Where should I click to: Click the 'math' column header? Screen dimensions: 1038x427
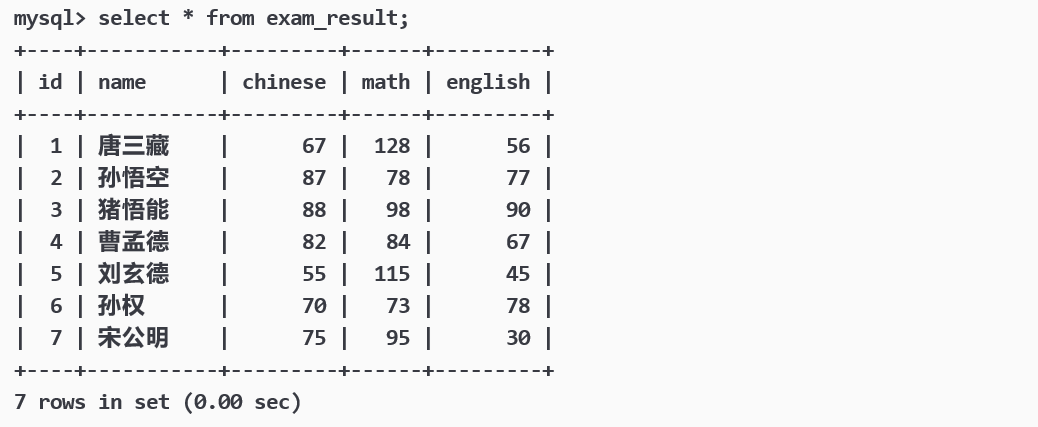point(386,82)
